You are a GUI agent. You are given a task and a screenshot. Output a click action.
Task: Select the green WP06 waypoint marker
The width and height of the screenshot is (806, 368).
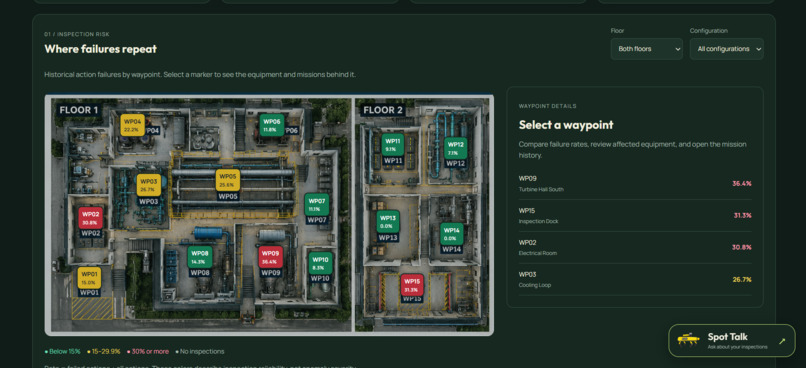(271, 125)
